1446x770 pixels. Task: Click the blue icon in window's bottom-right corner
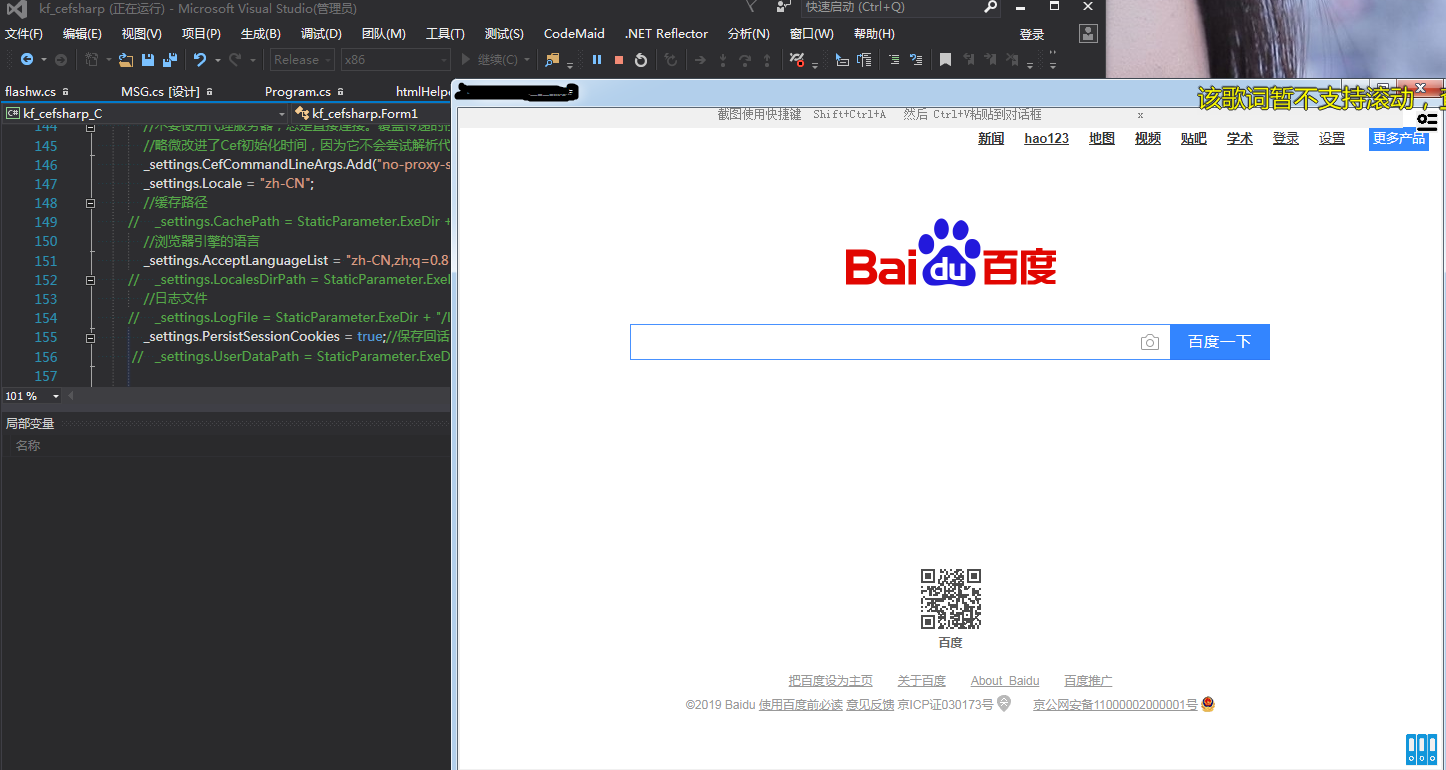[1421, 750]
